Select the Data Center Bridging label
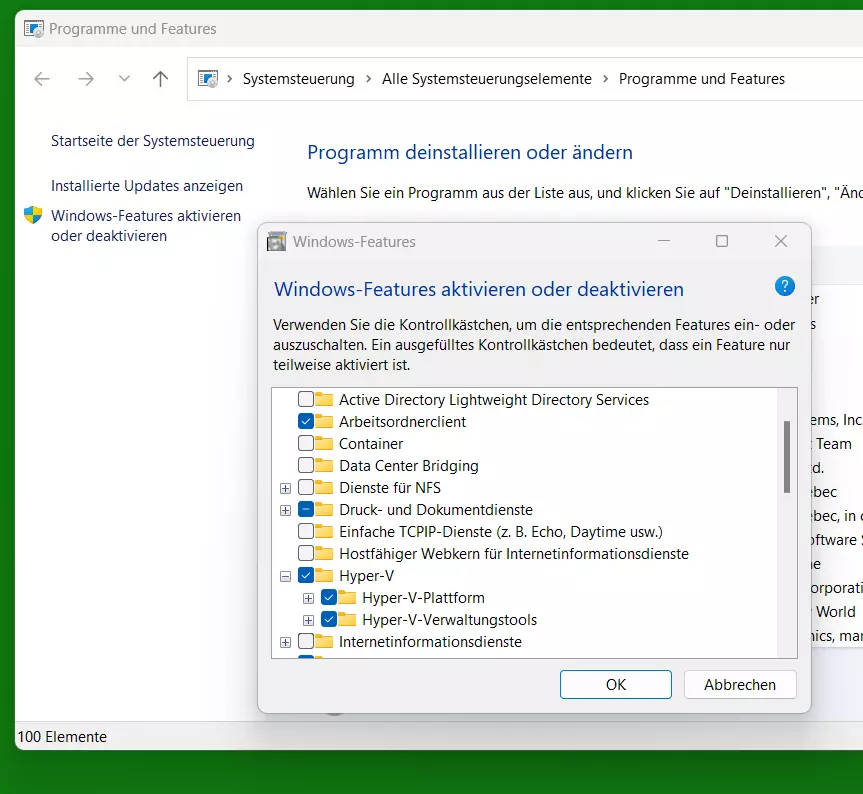 pos(409,466)
